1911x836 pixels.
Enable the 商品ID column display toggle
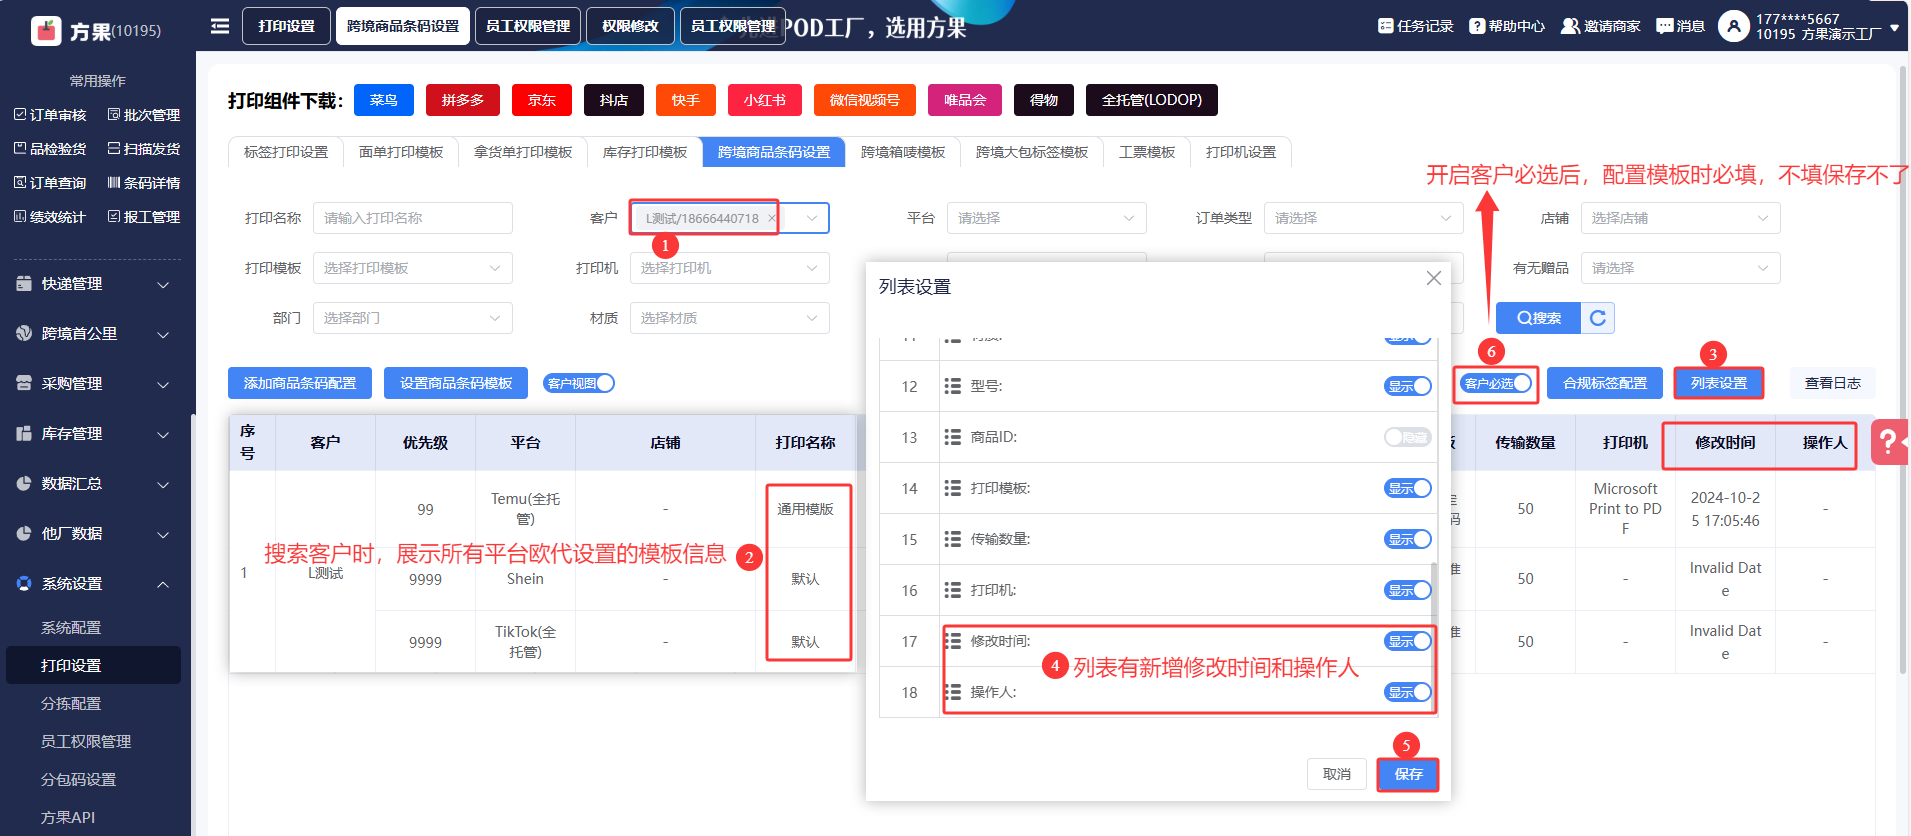[x=1407, y=437]
